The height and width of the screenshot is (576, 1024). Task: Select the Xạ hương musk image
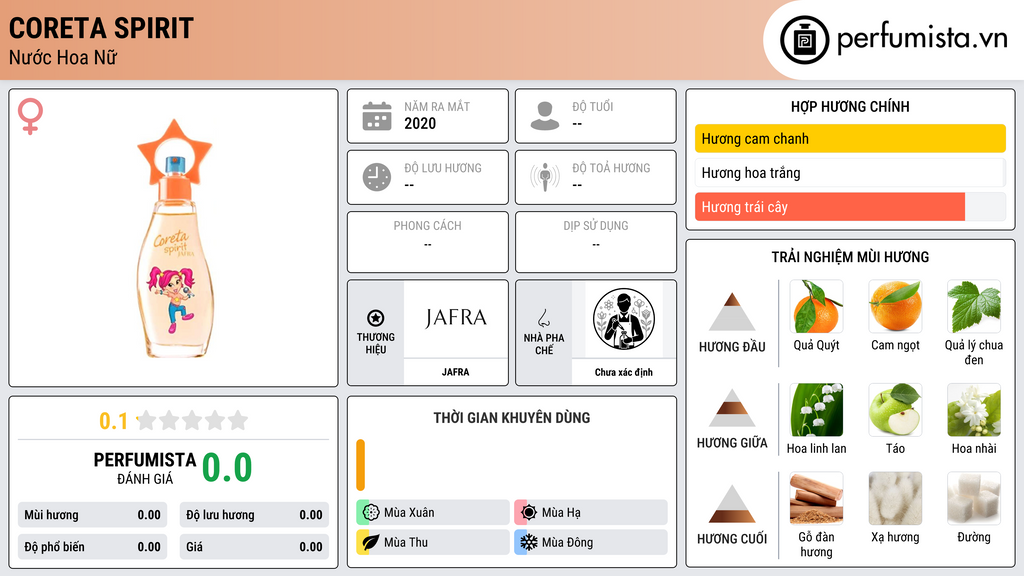click(x=895, y=498)
